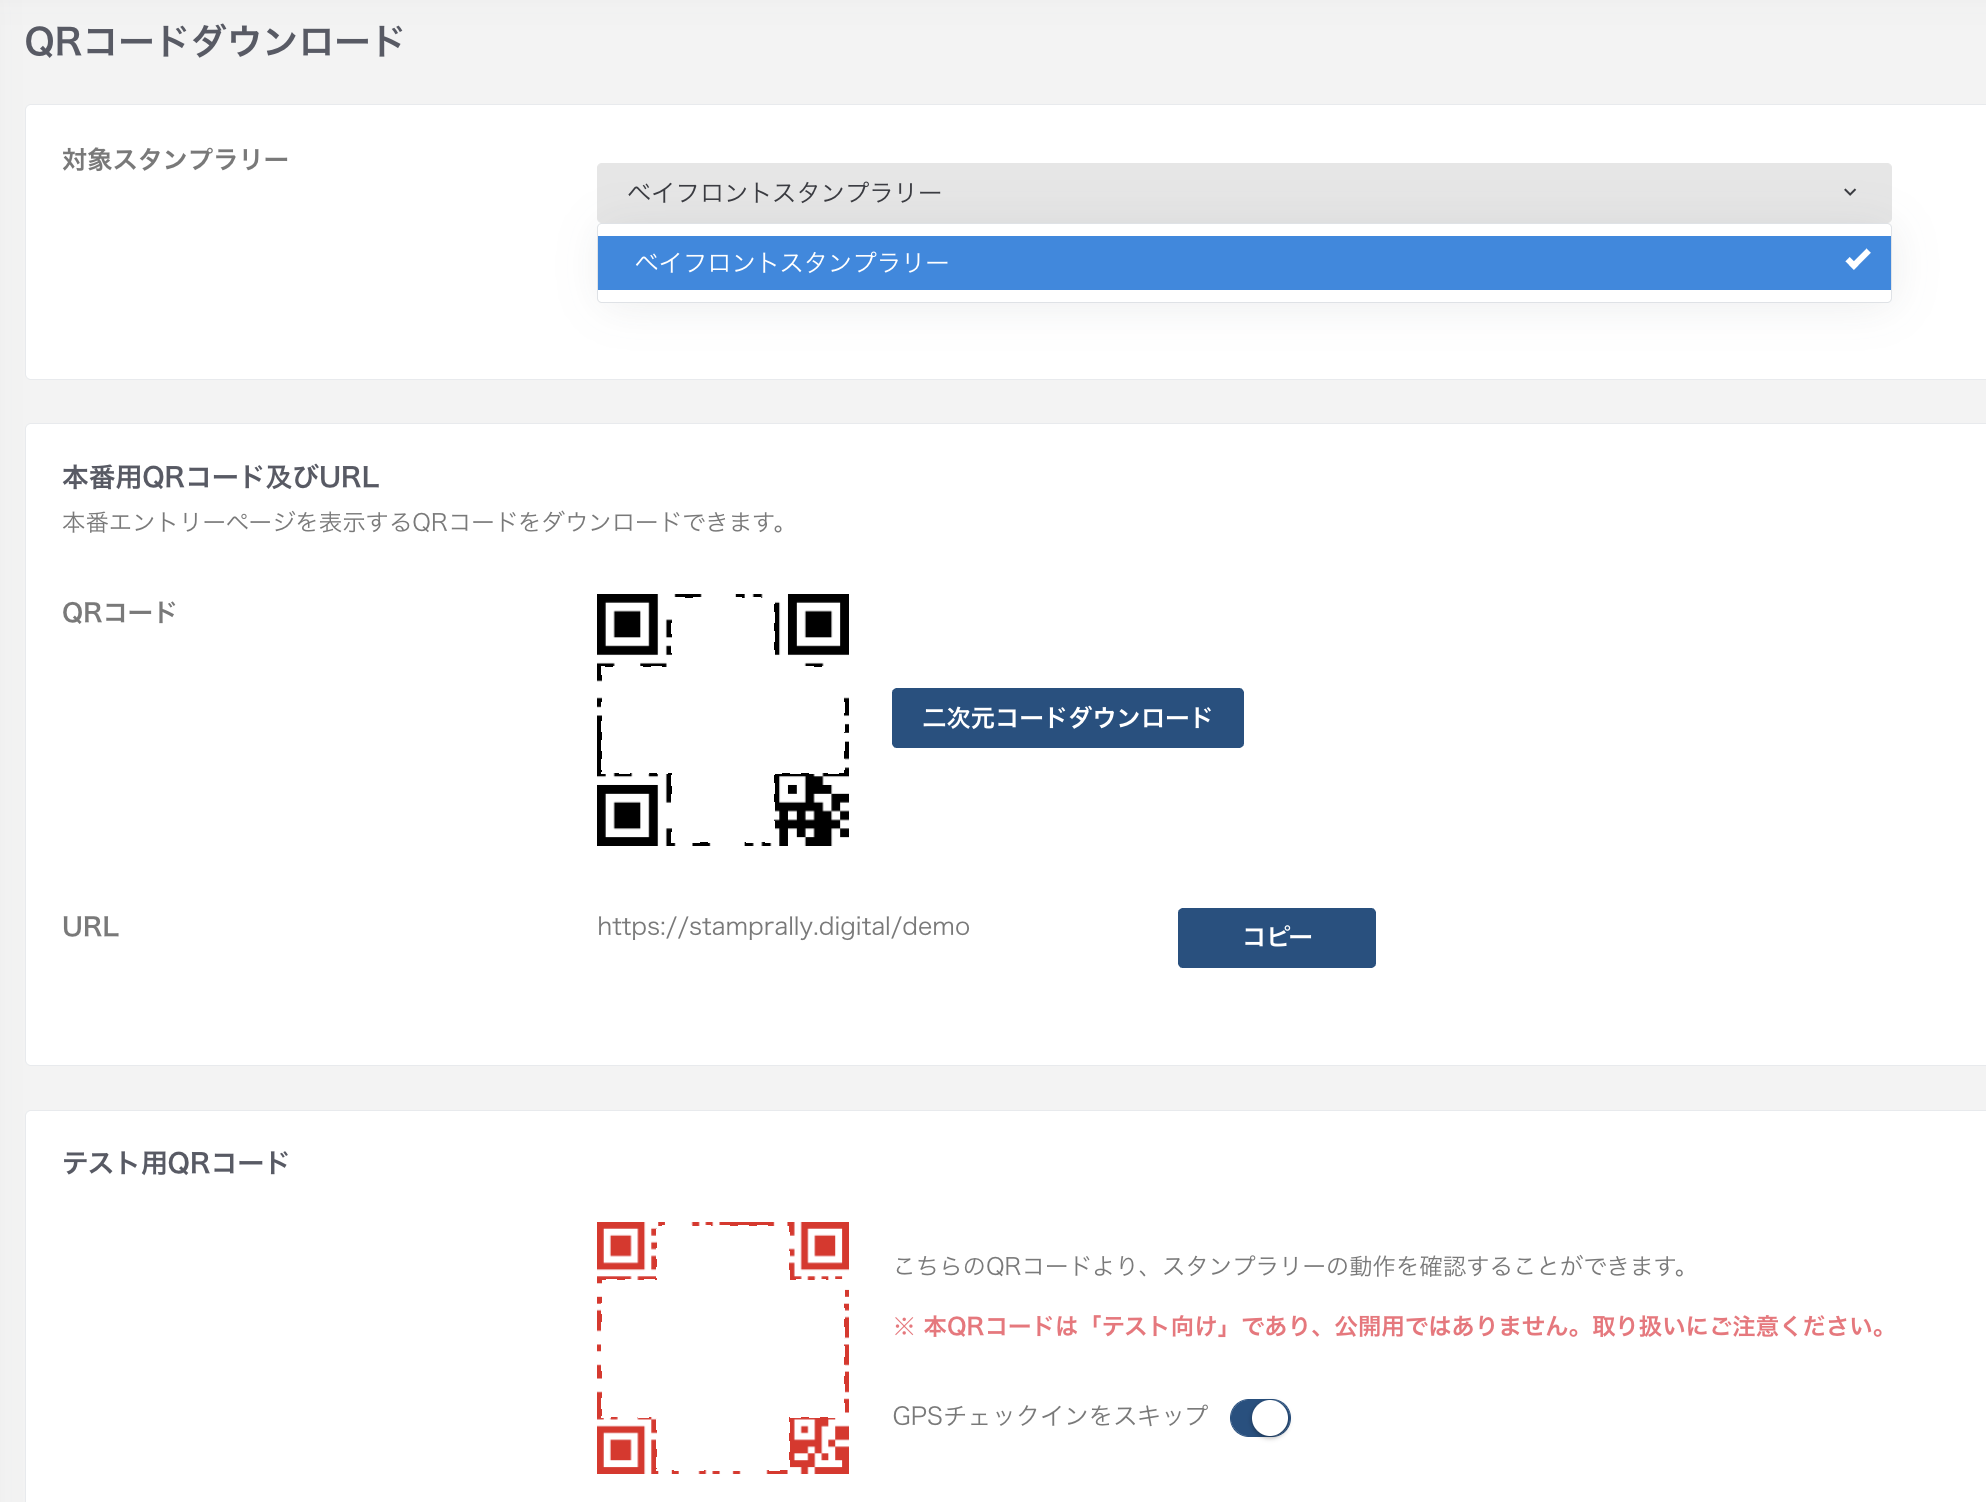Click the 本番用QRコード及びURL section heading
The height and width of the screenshot is (1502, 1986).
tap(220, 477)
